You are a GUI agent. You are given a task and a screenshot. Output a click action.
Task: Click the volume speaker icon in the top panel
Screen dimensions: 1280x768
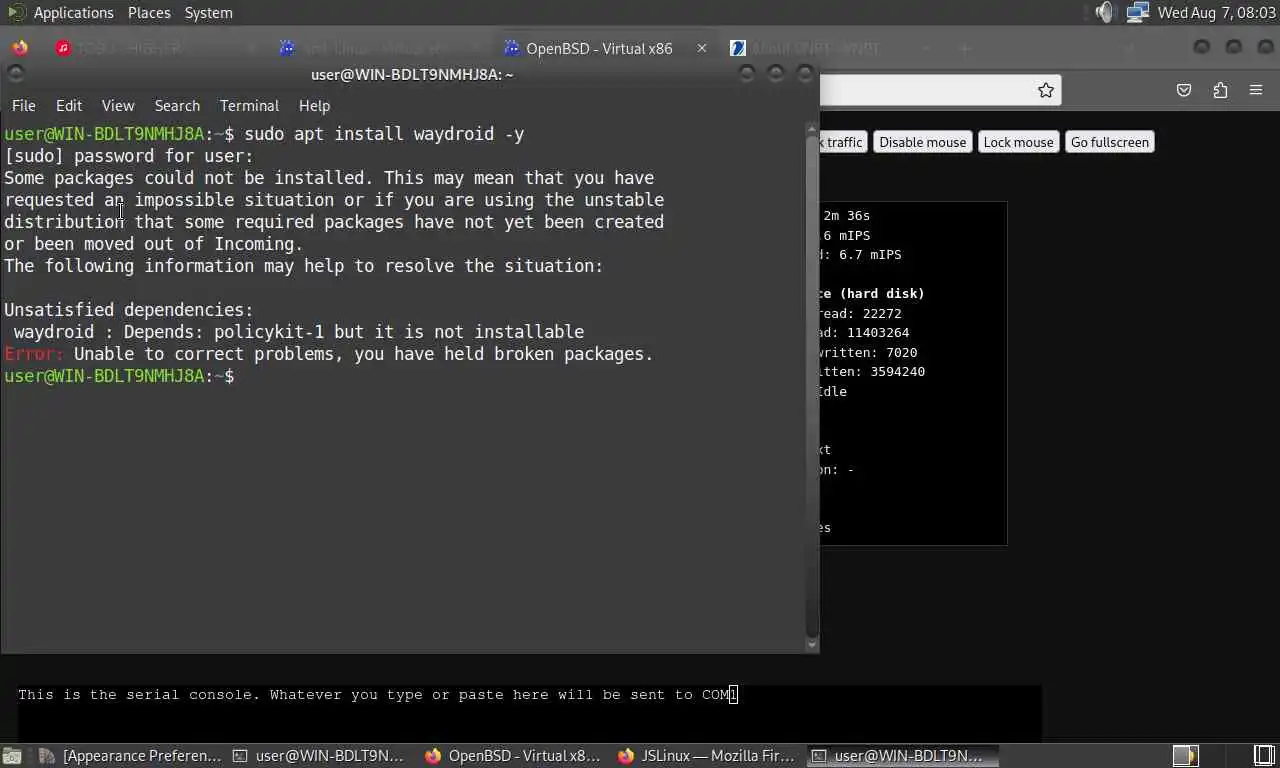[1103, 12]
